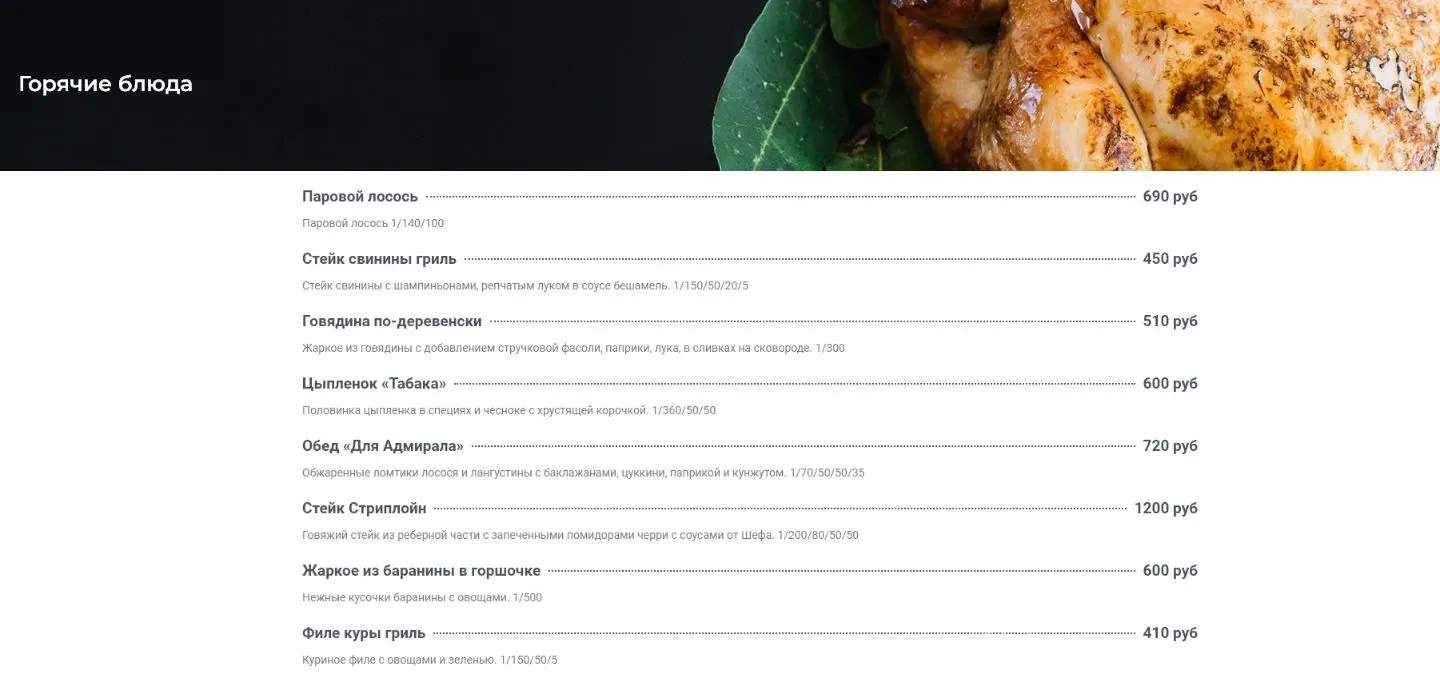The image size is (1440, 674).
Task: Click the Нежные кусочки баранины description
Action: coord(422,598)
